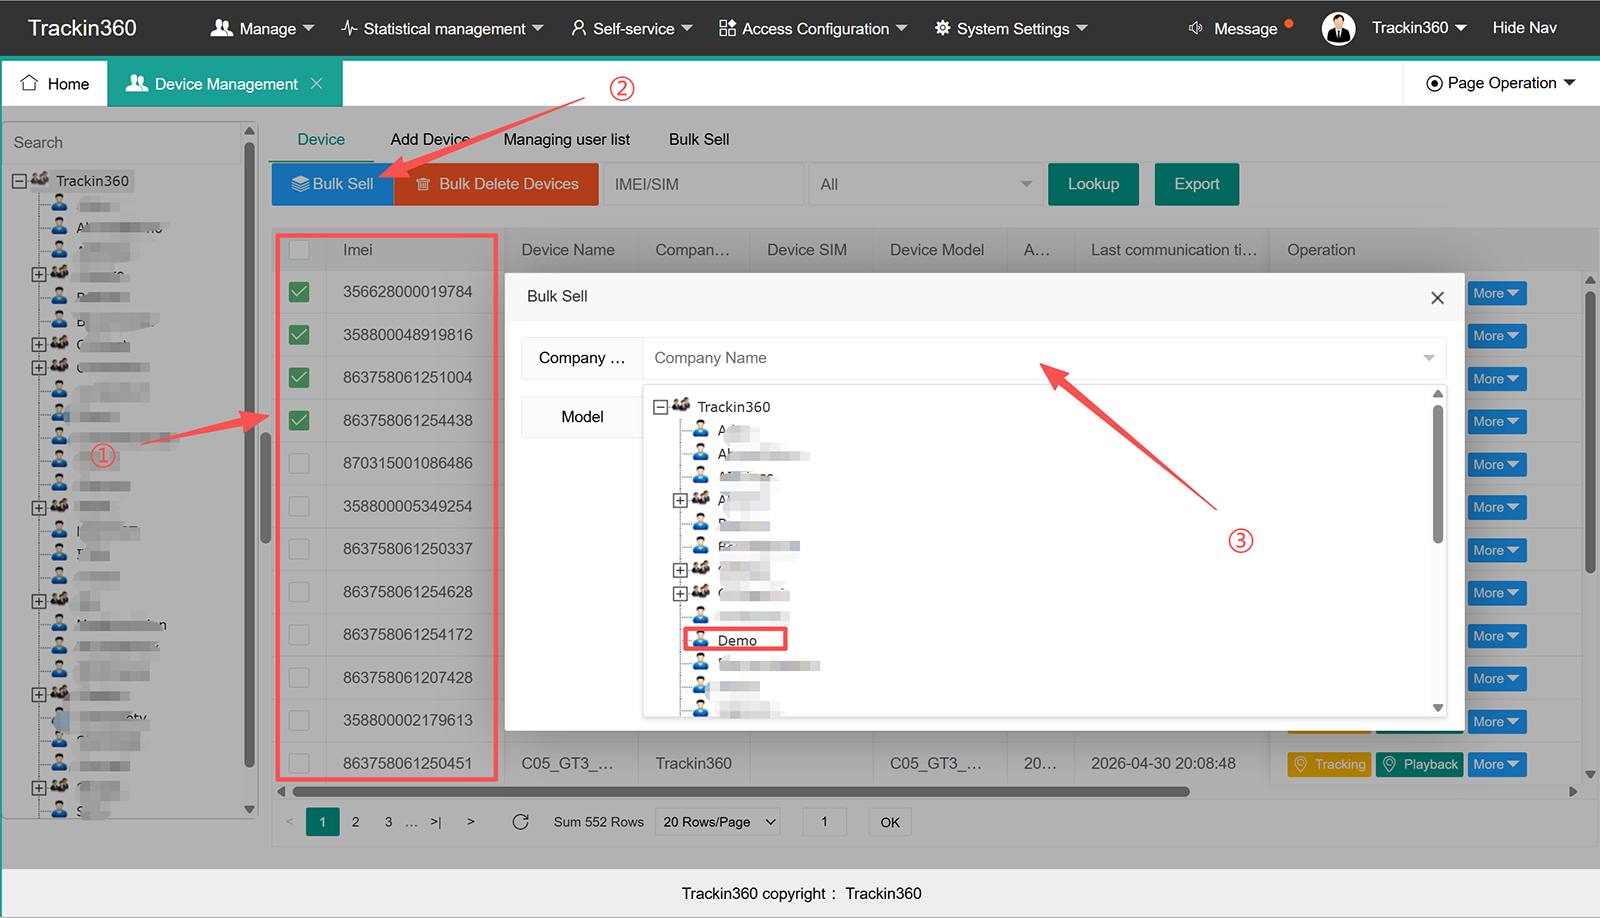Close the Device Management tab

[x=316, y=83]
